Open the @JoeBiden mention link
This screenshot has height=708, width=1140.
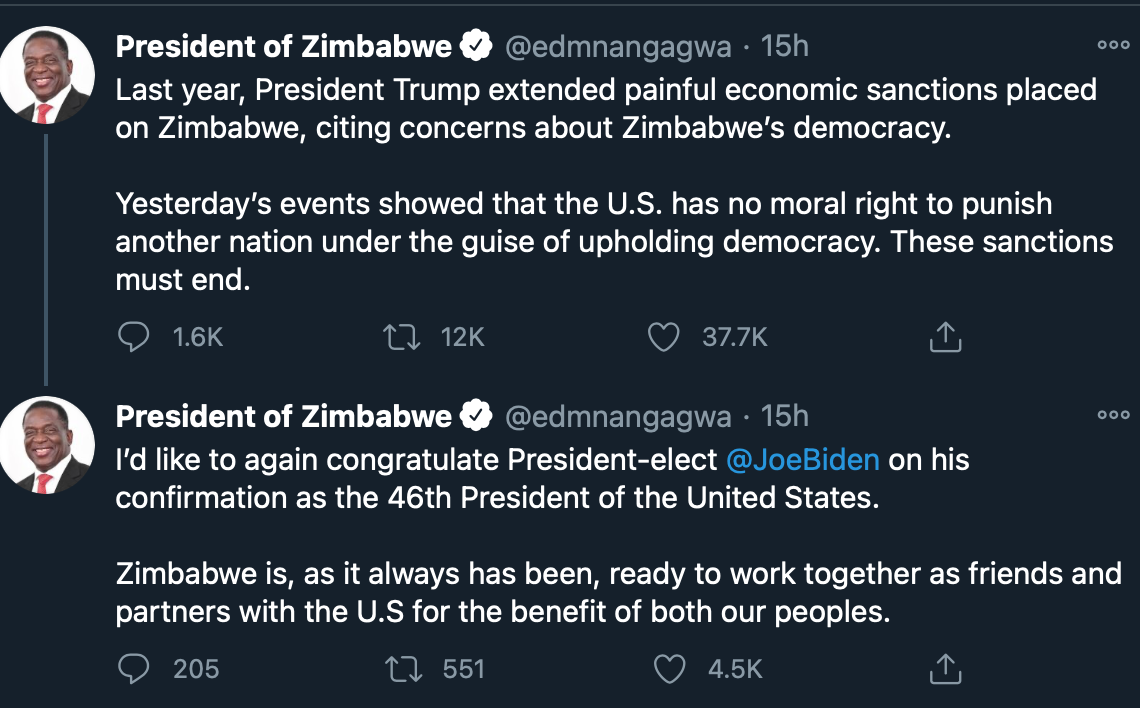pyautogui.click(x=803, y=460)
